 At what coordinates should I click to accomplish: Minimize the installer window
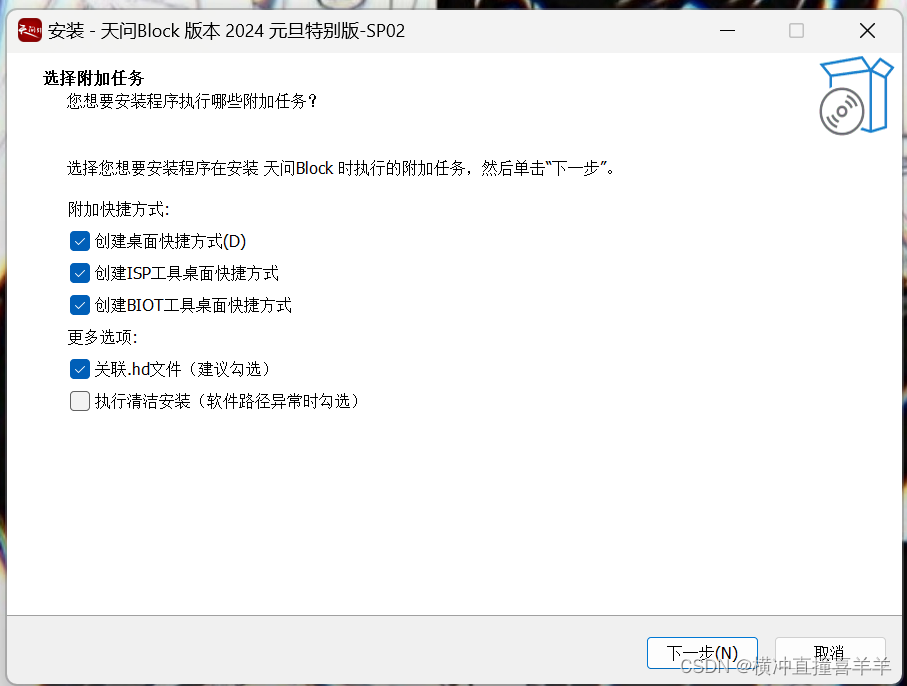[x=727, y=31]
